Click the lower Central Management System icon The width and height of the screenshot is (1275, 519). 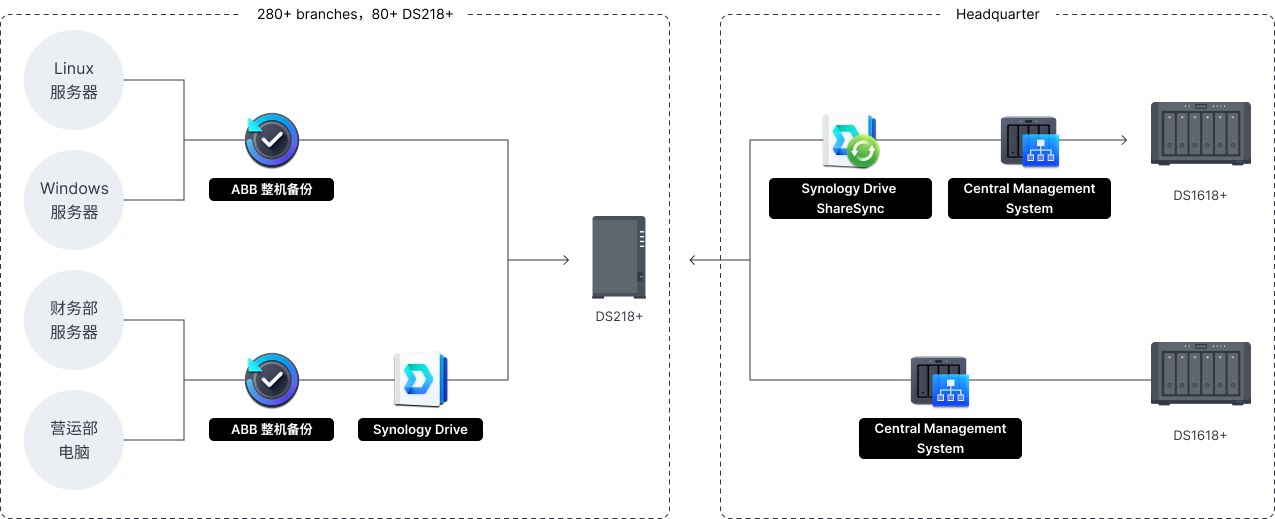pos(941,381)
